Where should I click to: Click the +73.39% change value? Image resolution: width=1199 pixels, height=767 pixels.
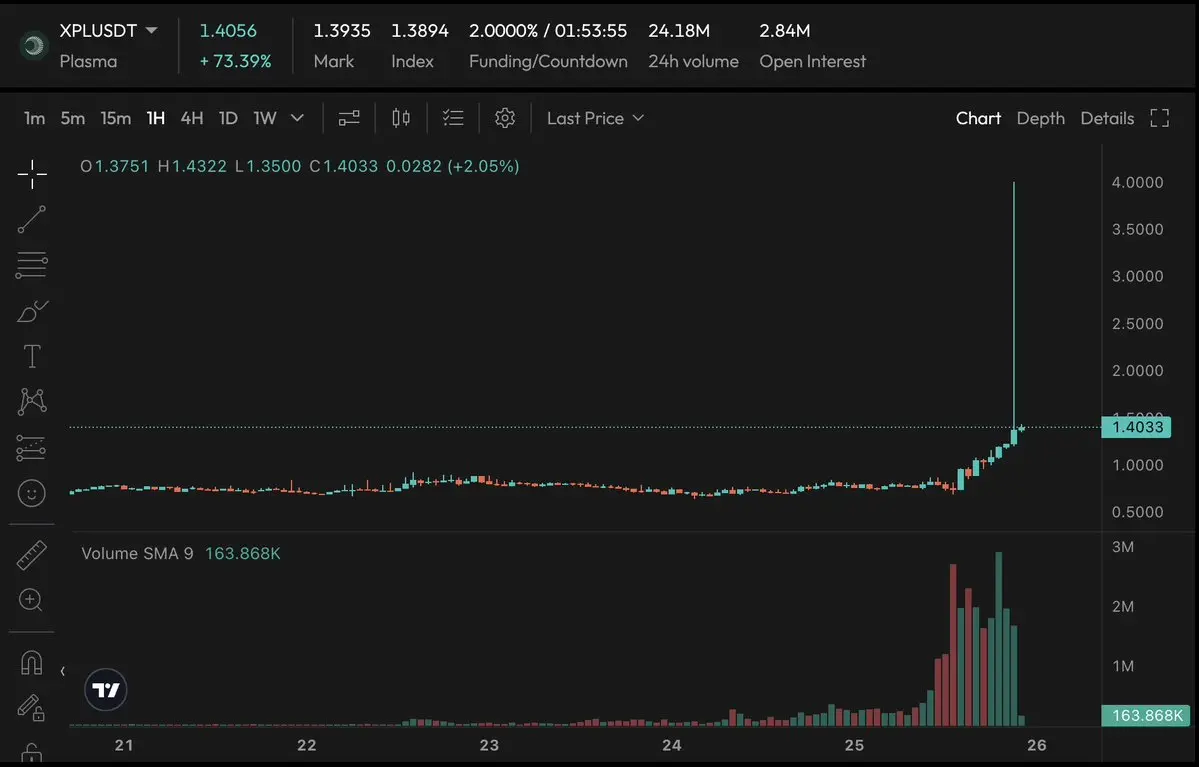(x=236, y=61)
